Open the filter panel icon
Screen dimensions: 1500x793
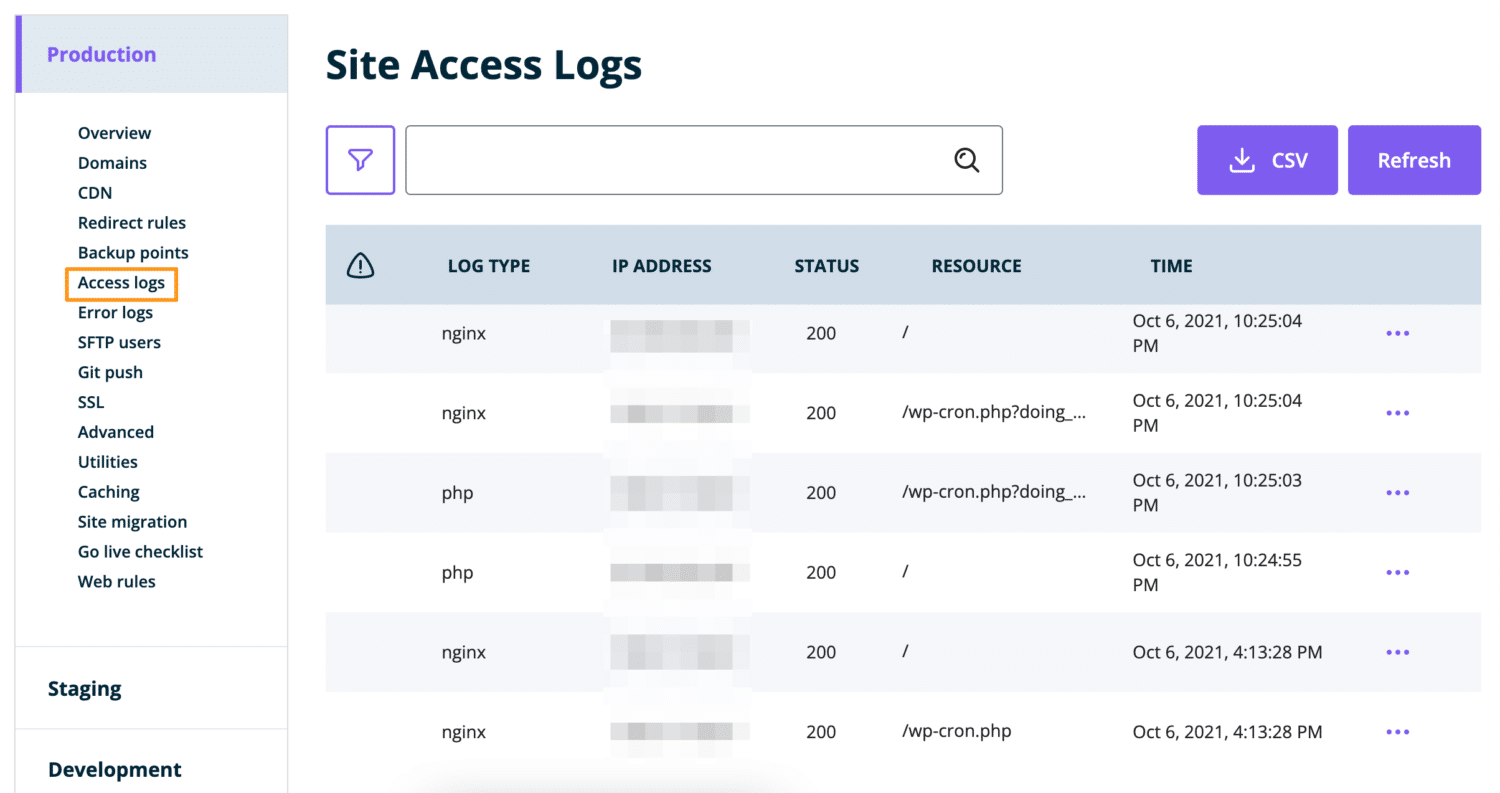pyautogui.click(x=360, y=160)
